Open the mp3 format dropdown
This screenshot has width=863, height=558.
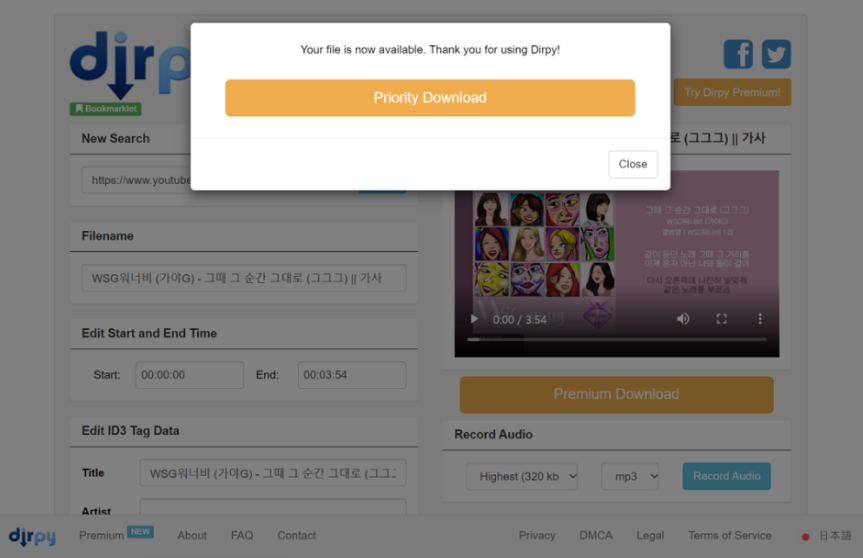630,477
